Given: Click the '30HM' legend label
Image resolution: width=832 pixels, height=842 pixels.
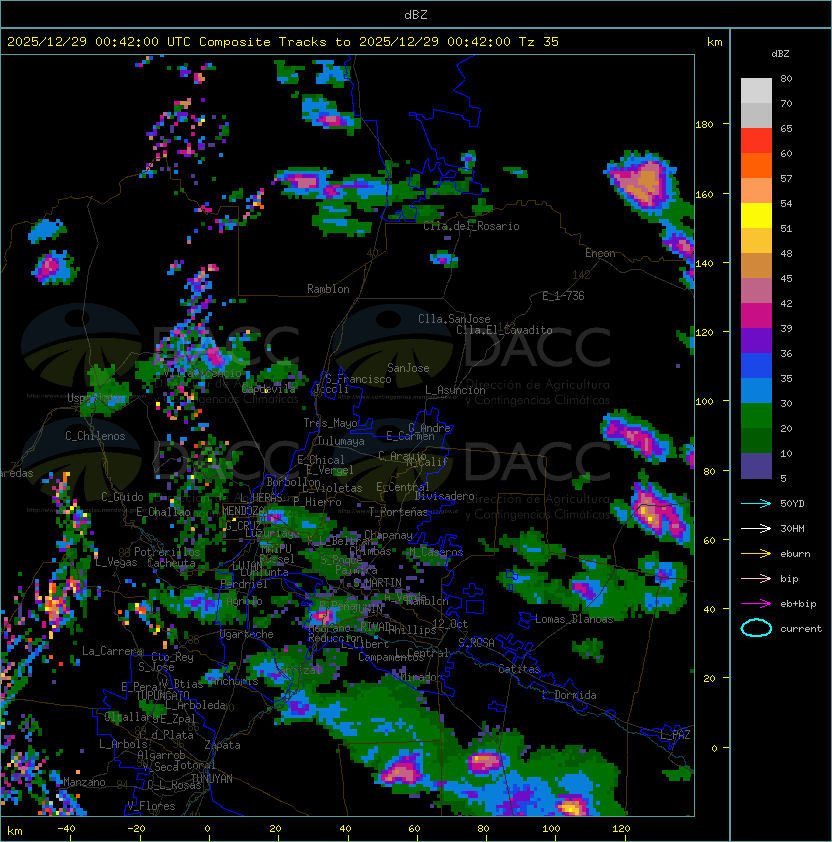Looking at the screenshot, I should pos(792,528).
